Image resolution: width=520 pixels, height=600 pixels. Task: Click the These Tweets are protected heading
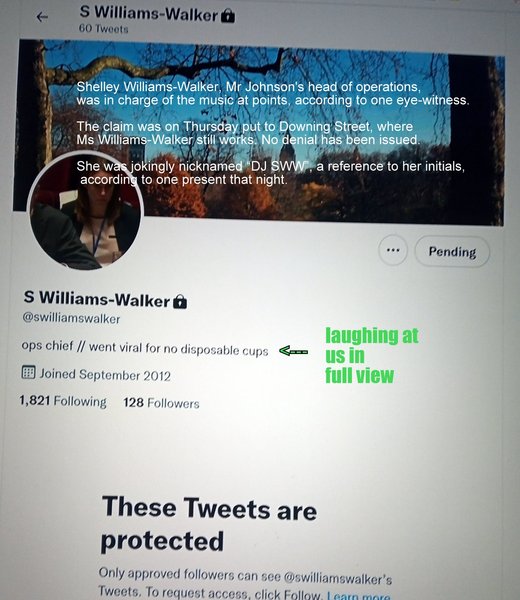(x=209, y=523)
